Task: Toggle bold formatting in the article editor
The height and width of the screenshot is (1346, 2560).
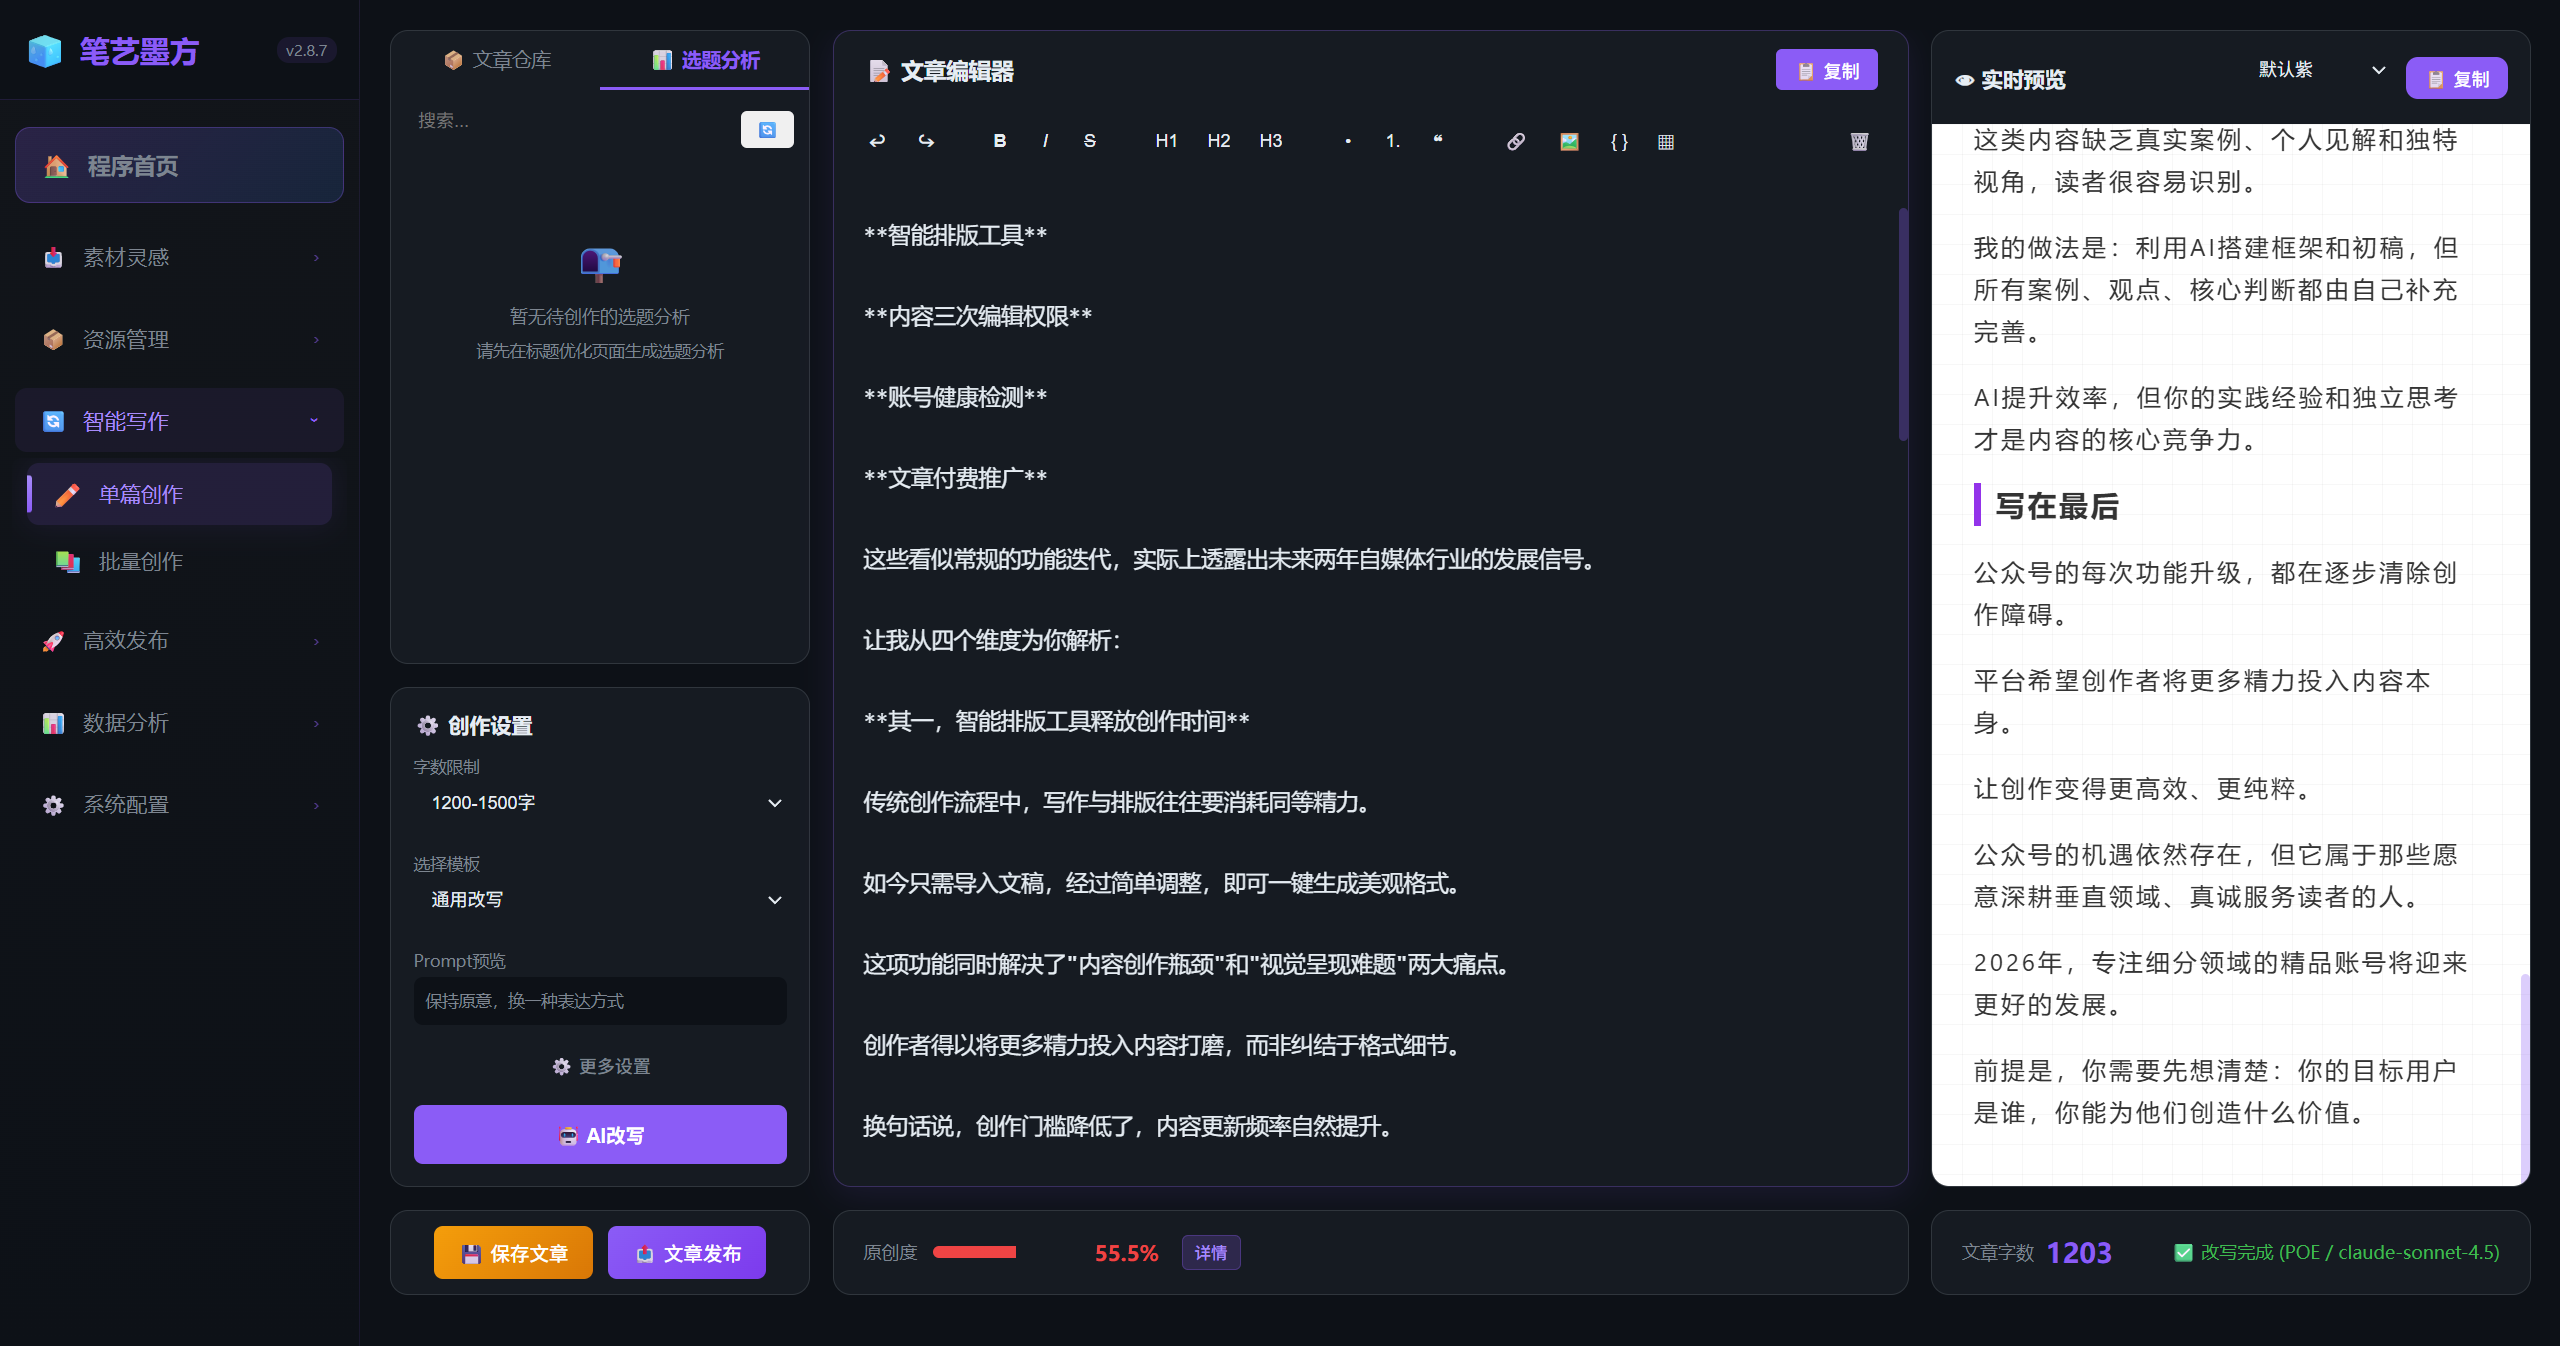Action: 999,141
